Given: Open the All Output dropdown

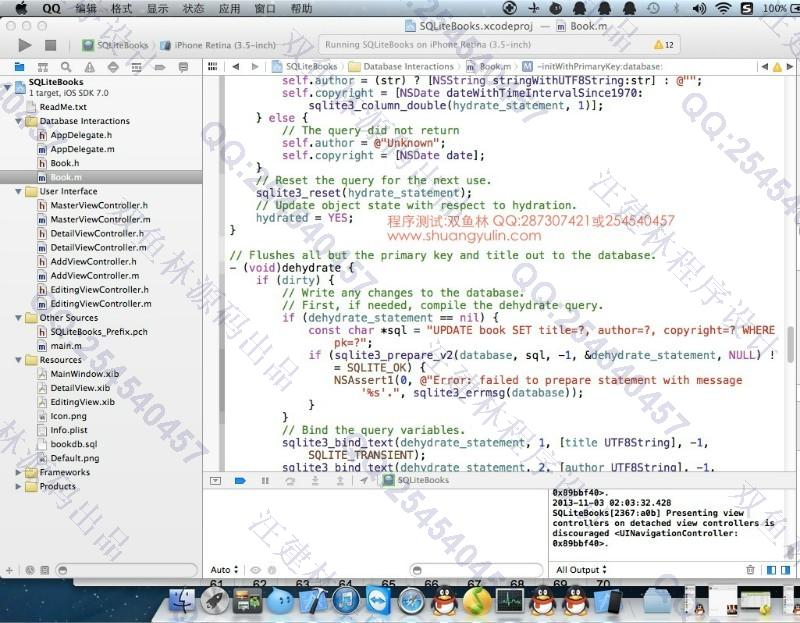Looking at the screenshot, I should pos(581,569).
